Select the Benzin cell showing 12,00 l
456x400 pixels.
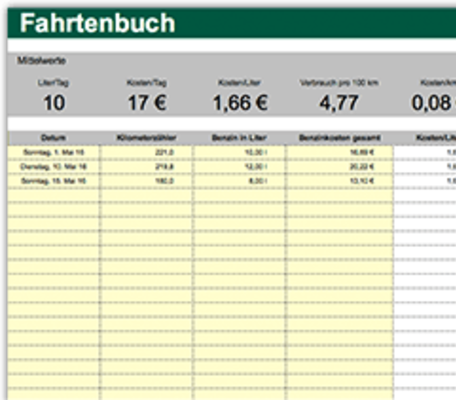pyautogui.click(x=239, y=167)
